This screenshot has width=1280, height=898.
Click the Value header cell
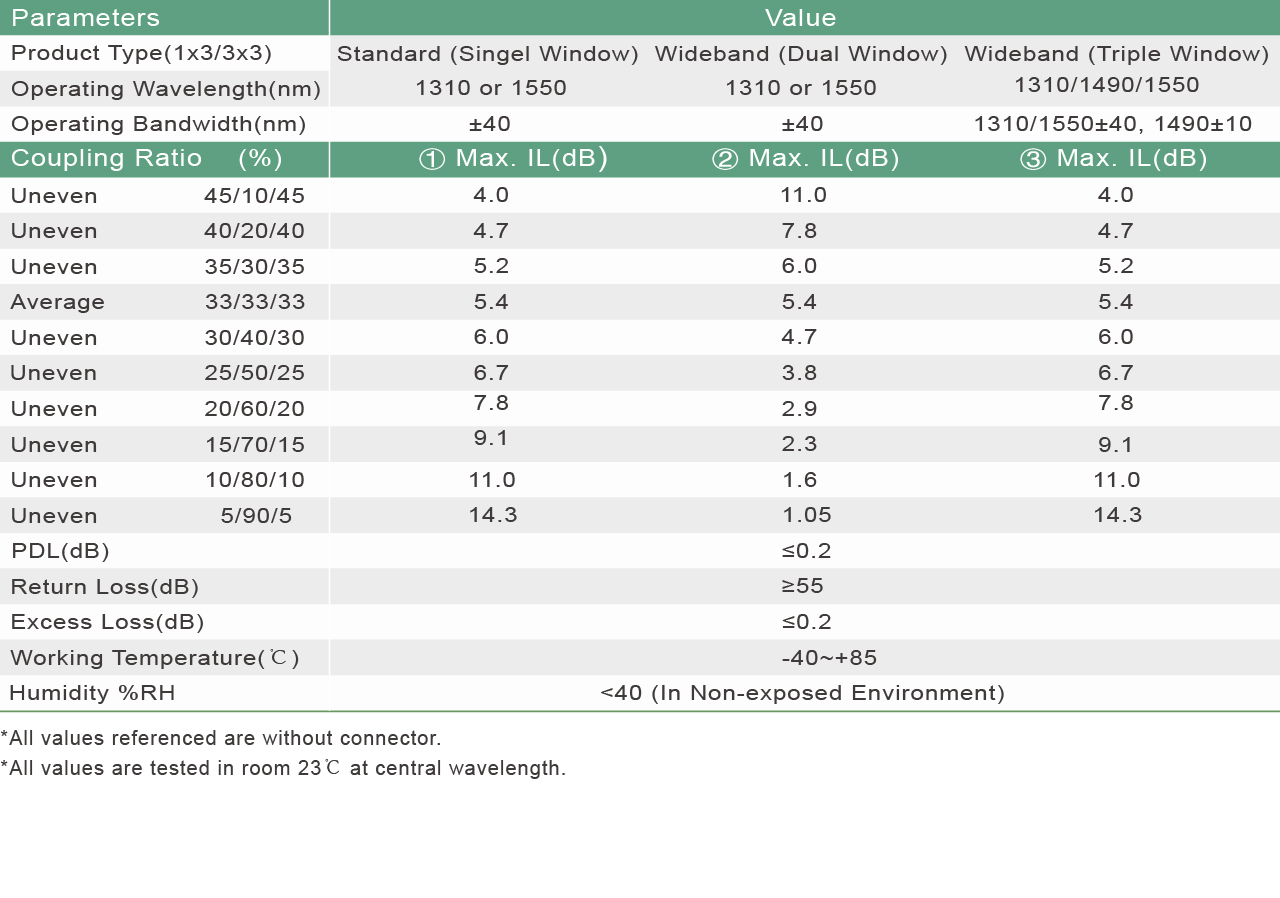click(x=805, y=18)
